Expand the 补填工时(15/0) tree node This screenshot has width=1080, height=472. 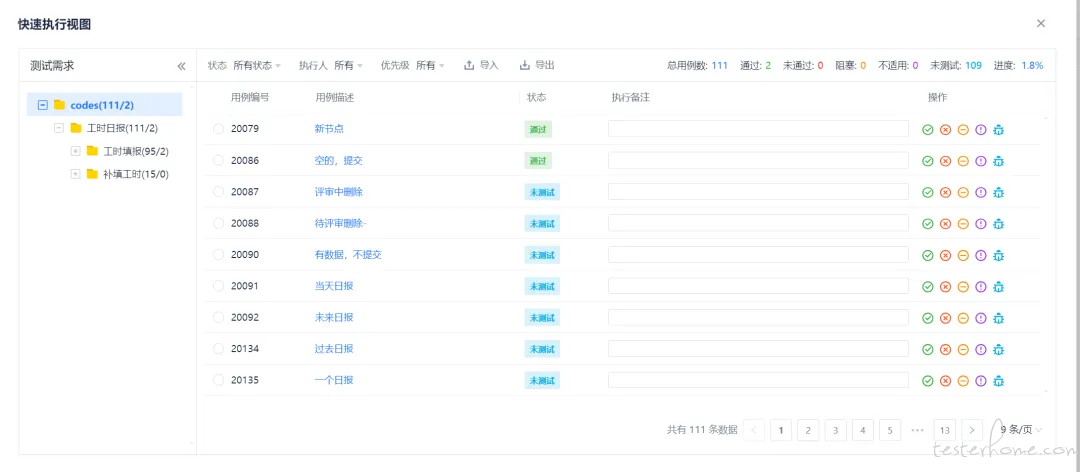[76, 174]
